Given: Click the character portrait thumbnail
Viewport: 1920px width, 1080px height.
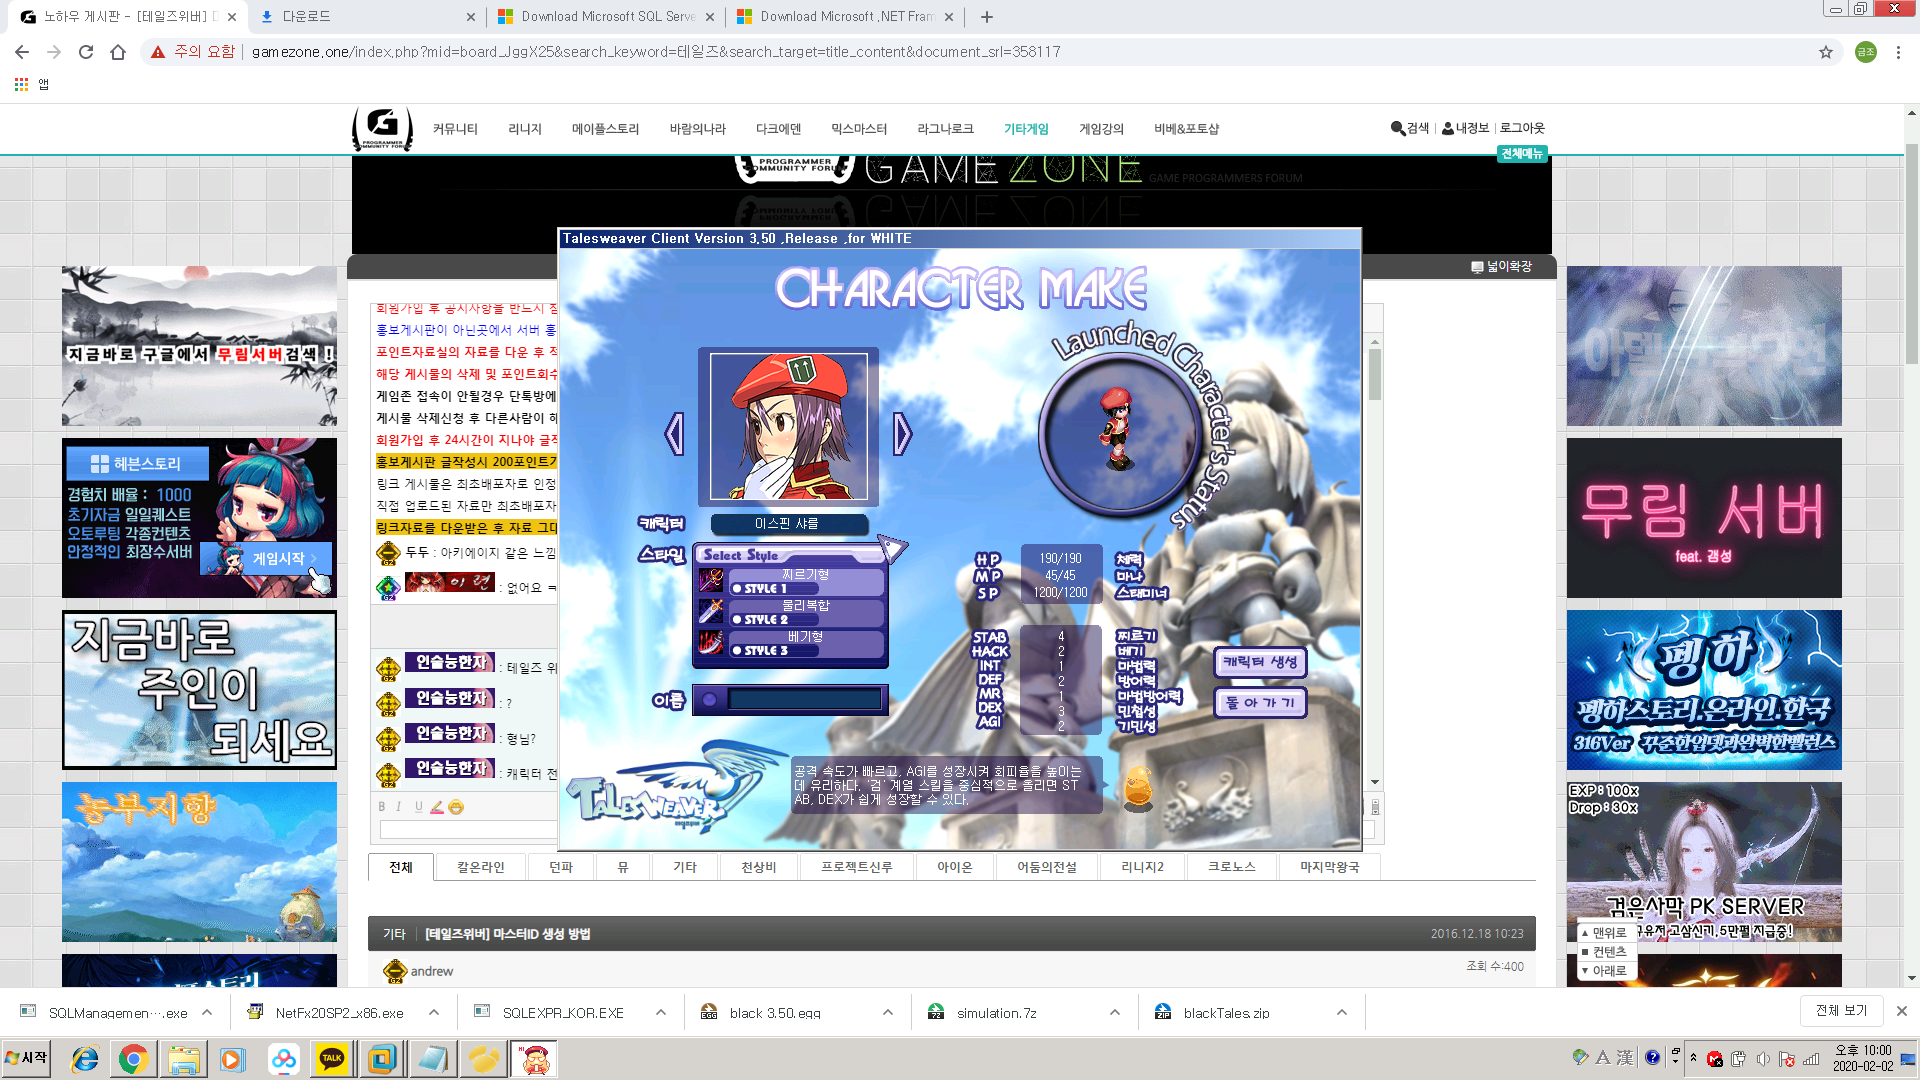Looking at the screenshot, I should tap(789, 426).
